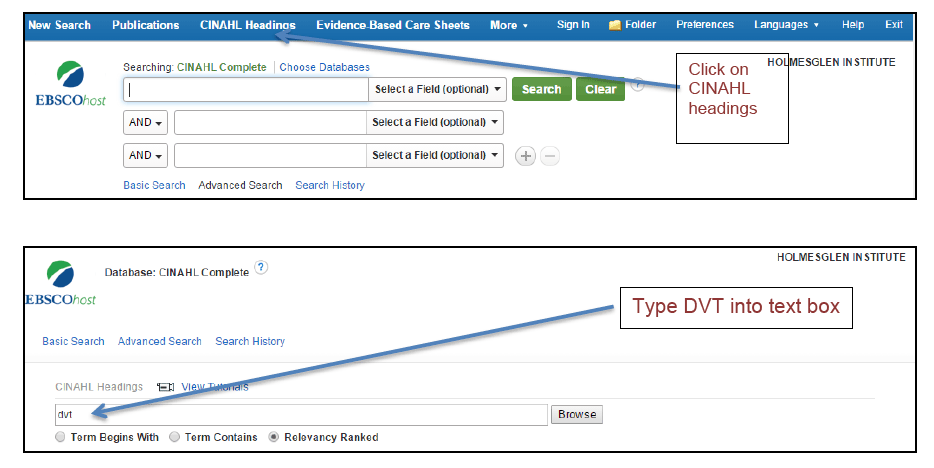
Task: Open Preferences in the top bar
Action: coord(705,24)
